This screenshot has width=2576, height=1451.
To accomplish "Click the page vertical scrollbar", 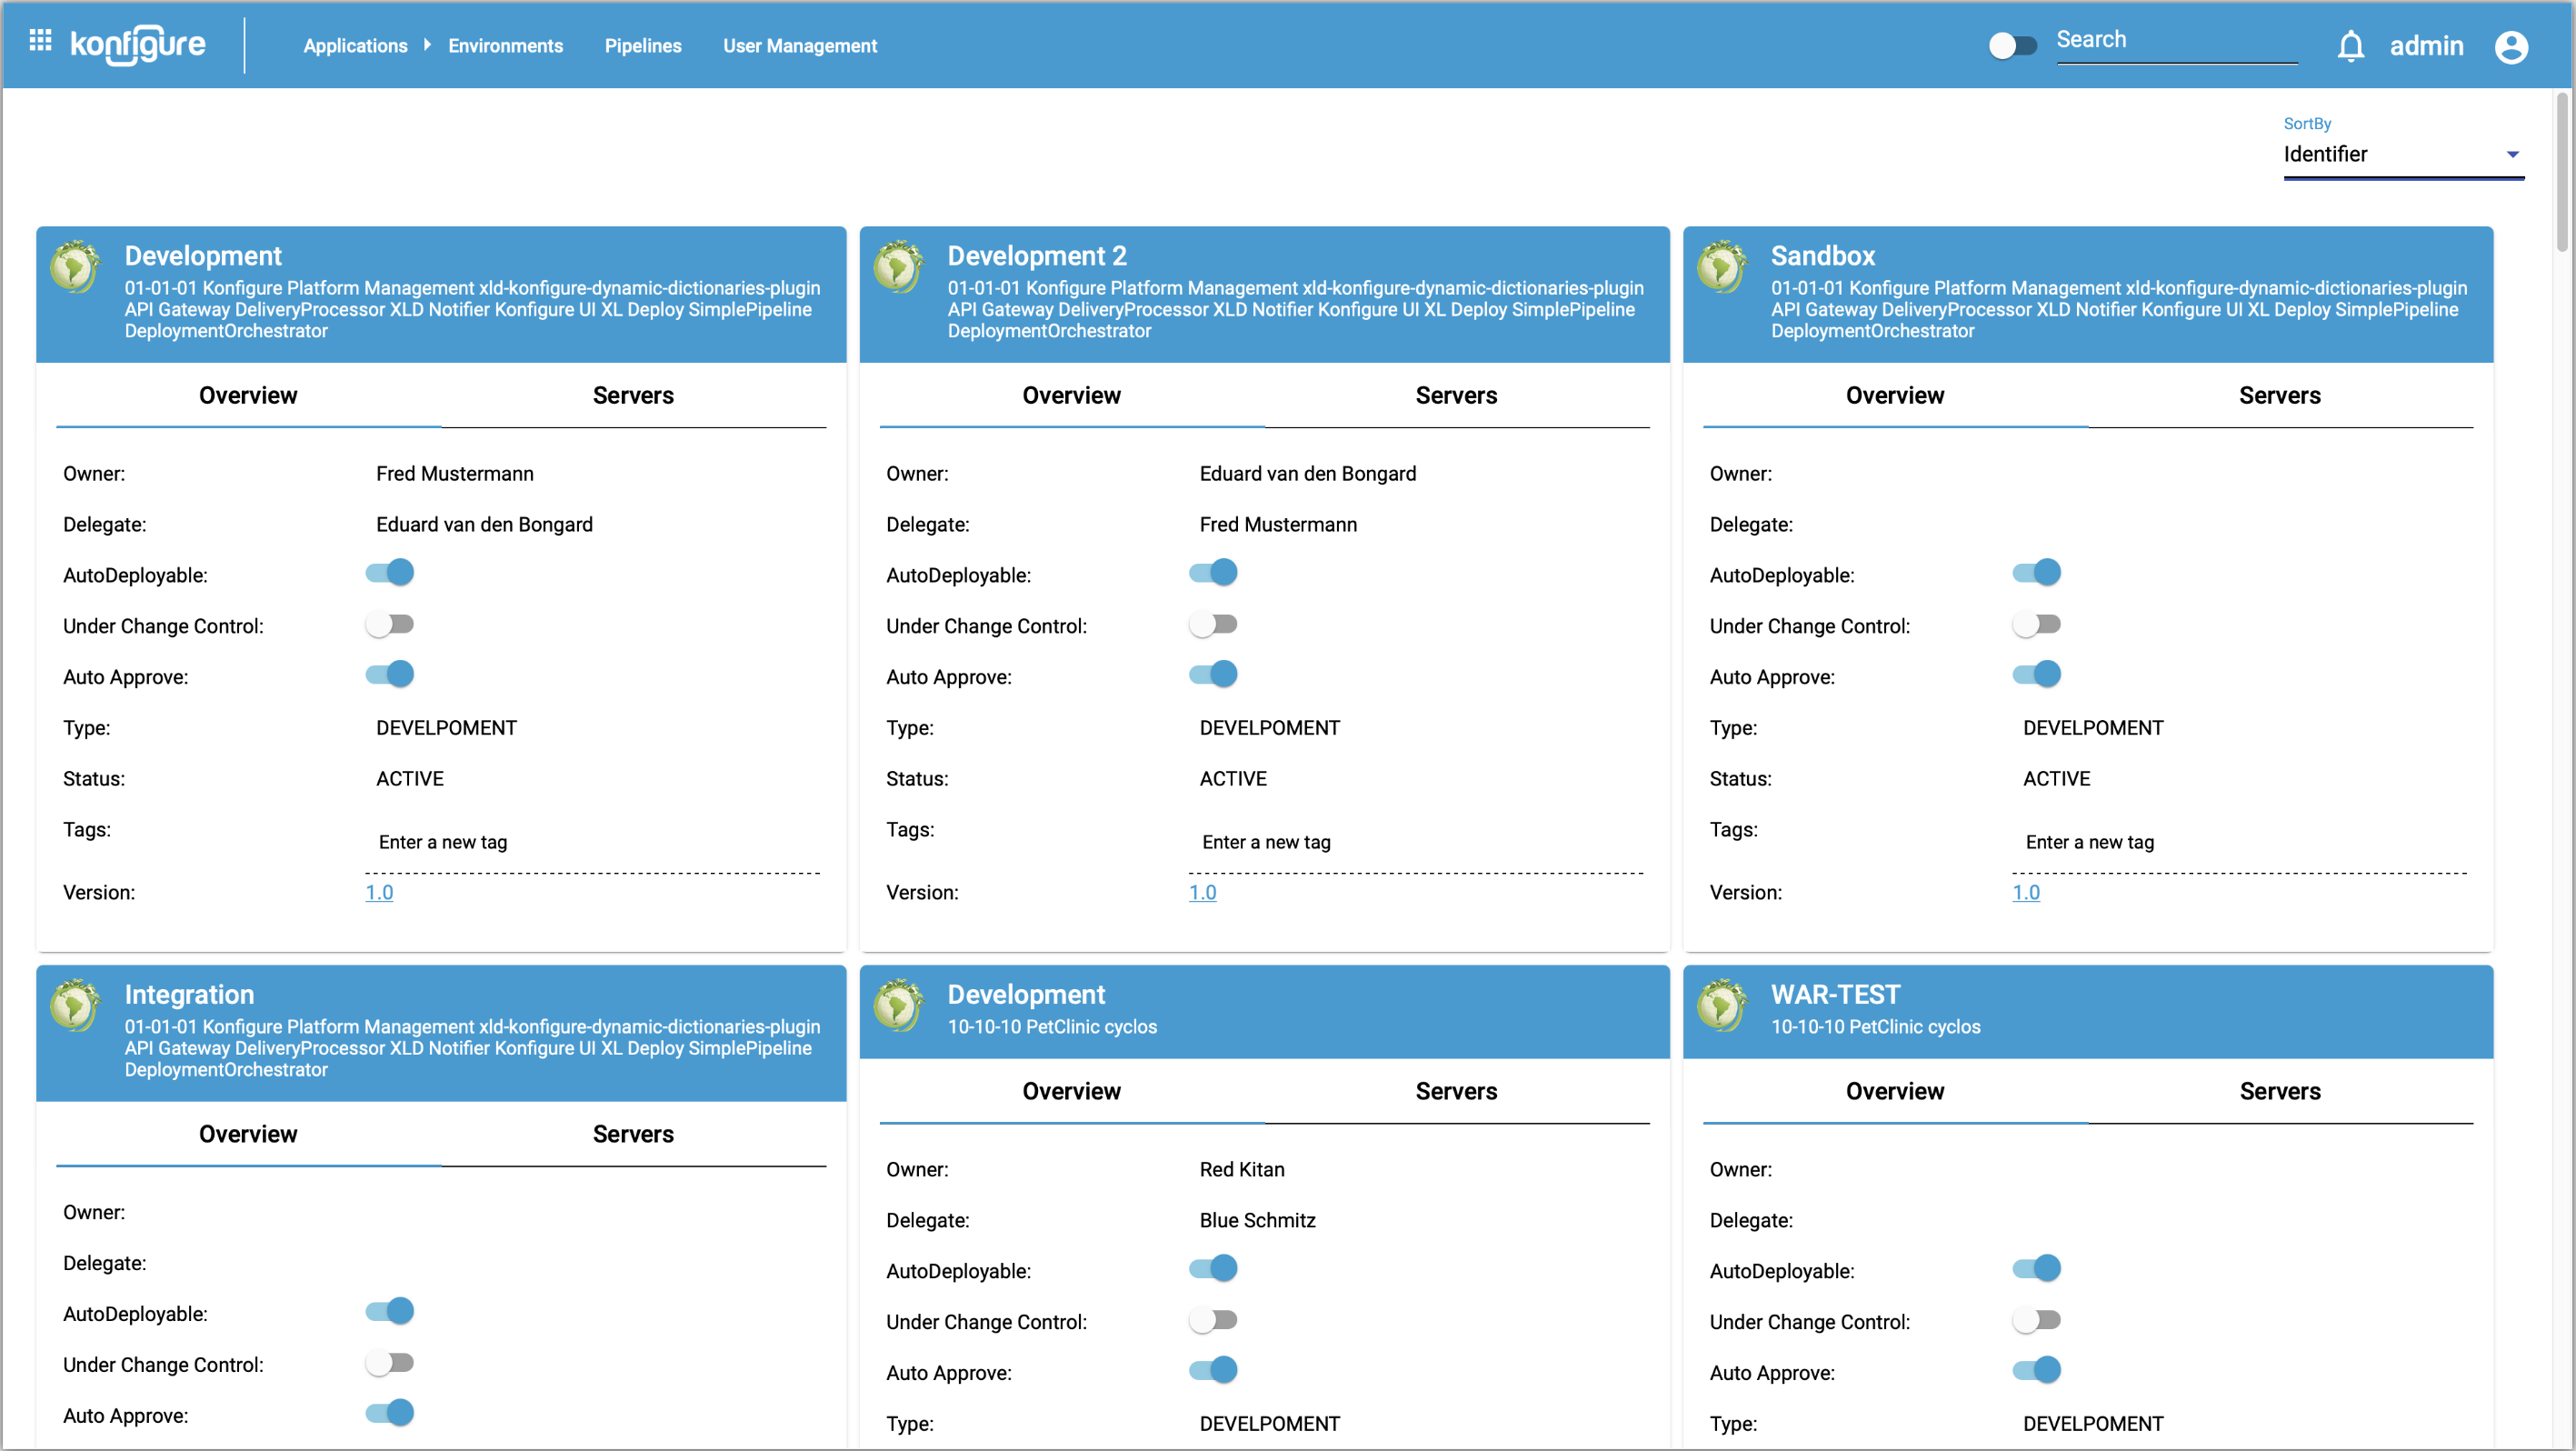I will click(x=2562, y=172).
